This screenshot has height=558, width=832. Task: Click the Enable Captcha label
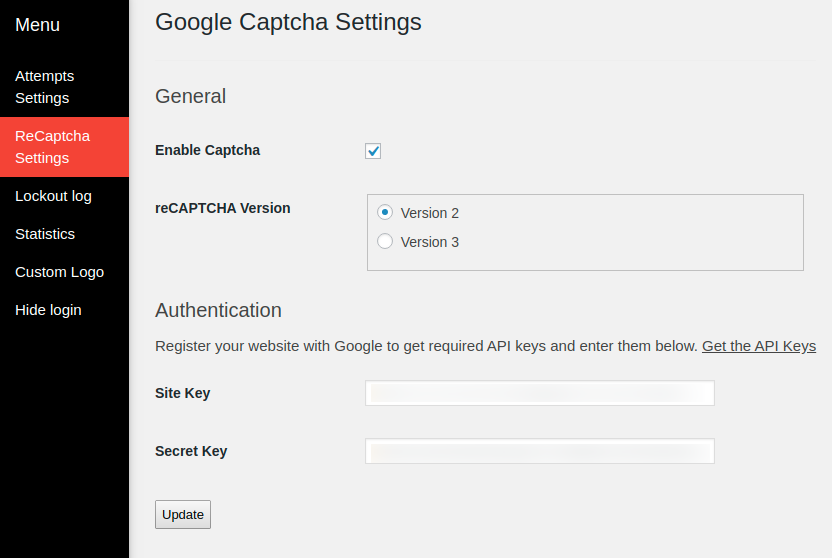tap(207, 150)
